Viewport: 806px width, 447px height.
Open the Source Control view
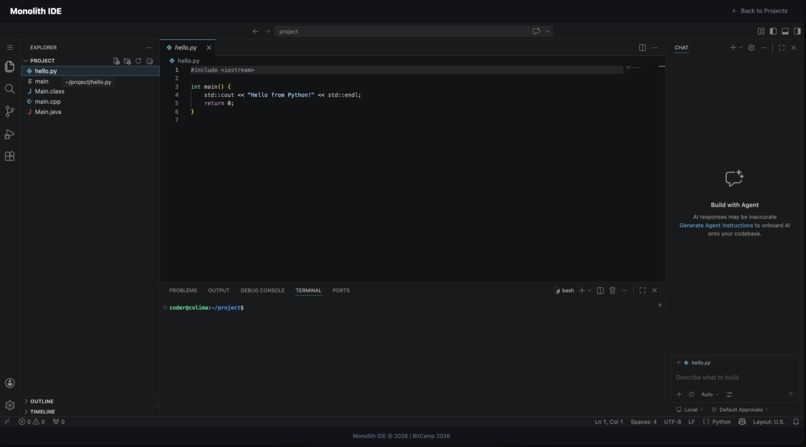point(10,111)
